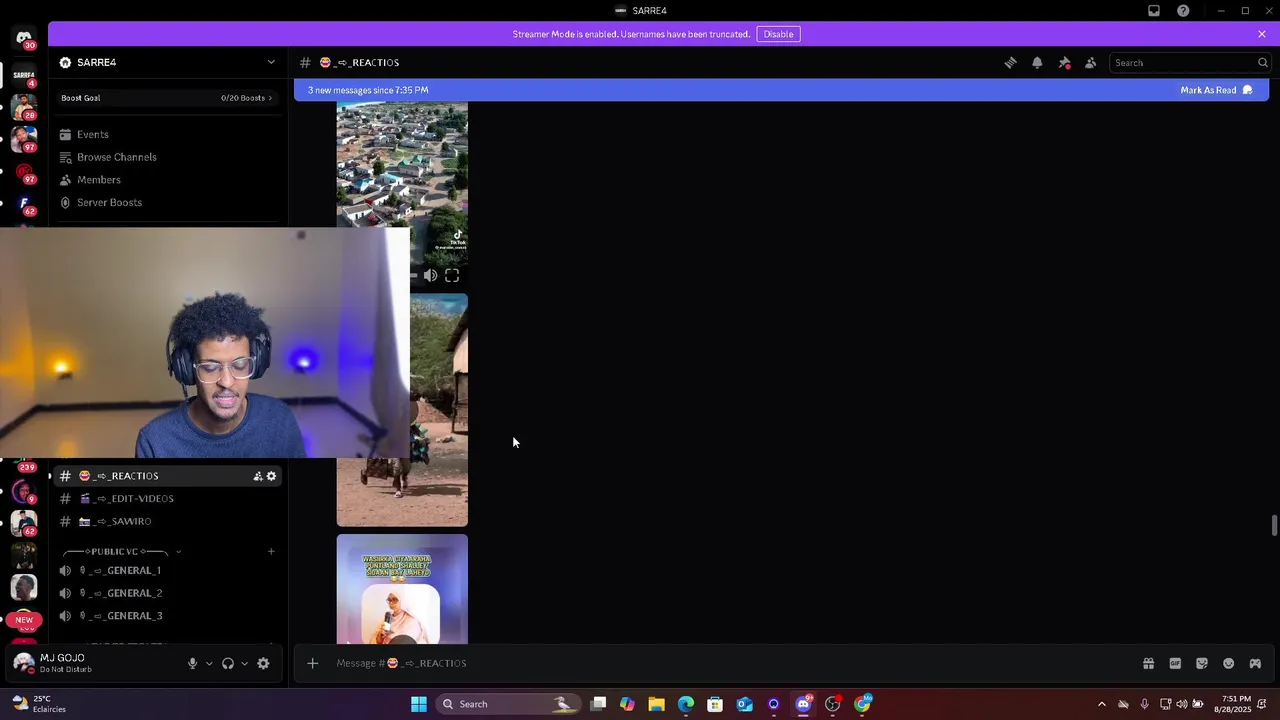The image size is (1280, 720).
Task: Open the gift Nitro icon in message bar
Action: (x=1149, y=663)
